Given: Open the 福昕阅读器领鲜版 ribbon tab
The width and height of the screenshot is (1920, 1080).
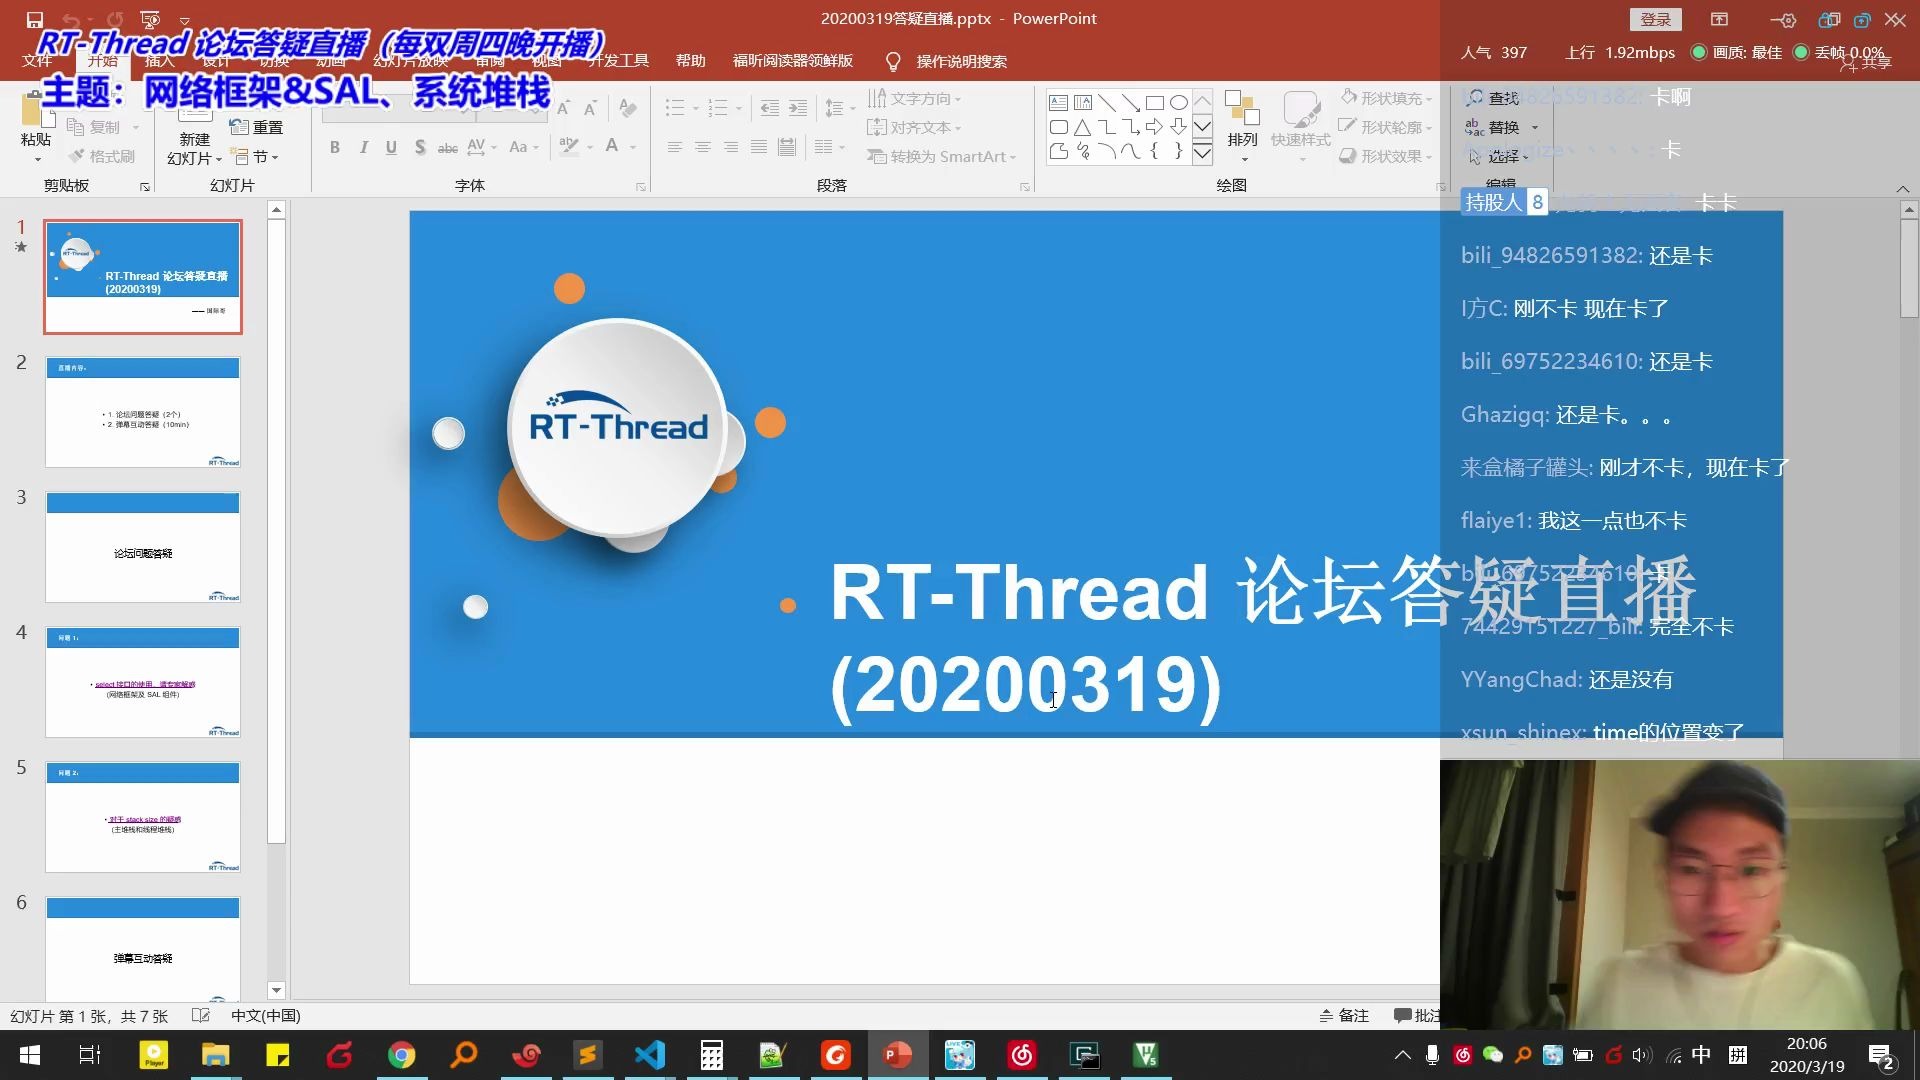Looking at the screenshot, I should (793, 61).
